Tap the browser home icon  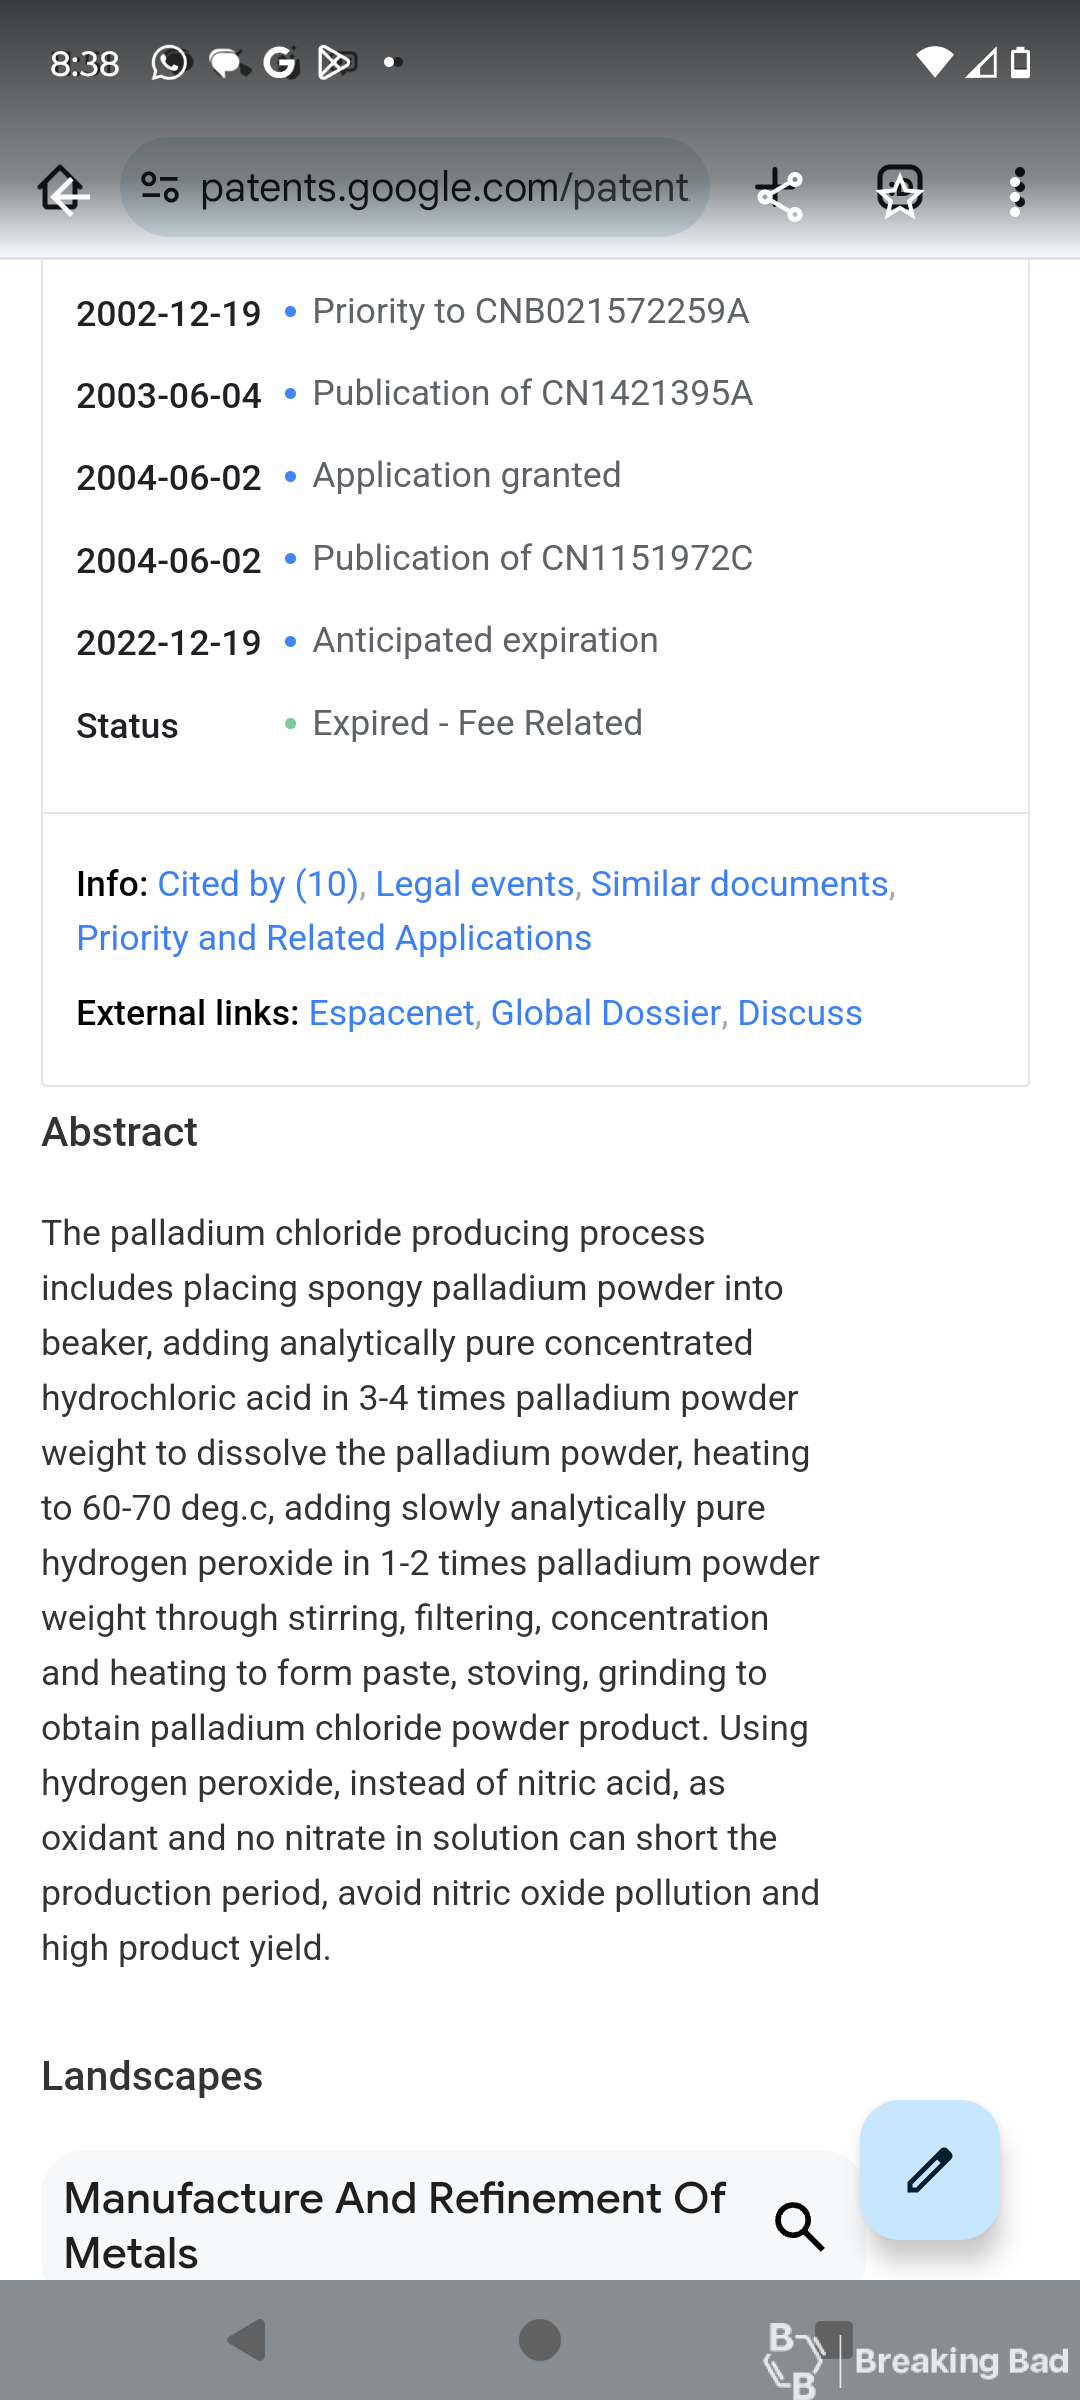coord(63,190)
